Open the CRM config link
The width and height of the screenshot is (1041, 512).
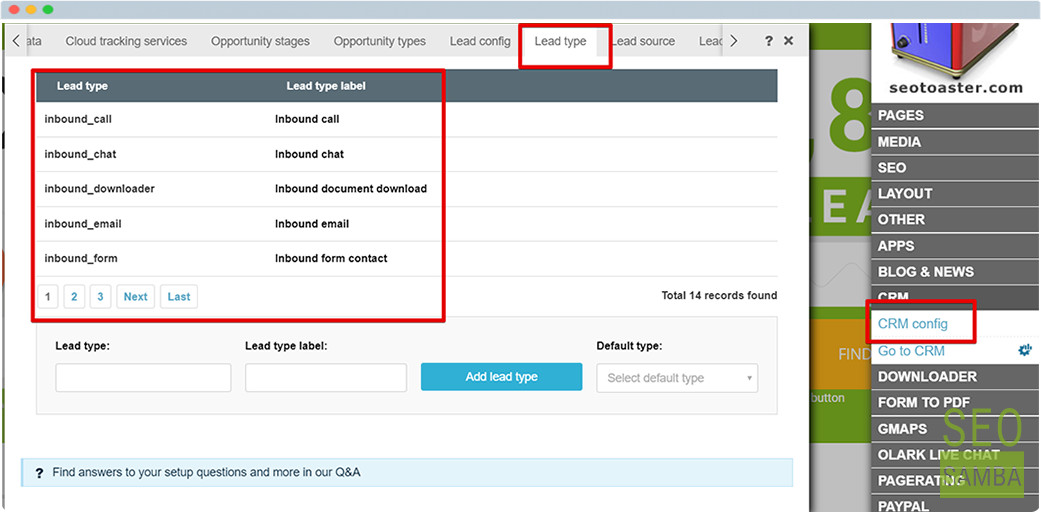(x=912, y=324)
